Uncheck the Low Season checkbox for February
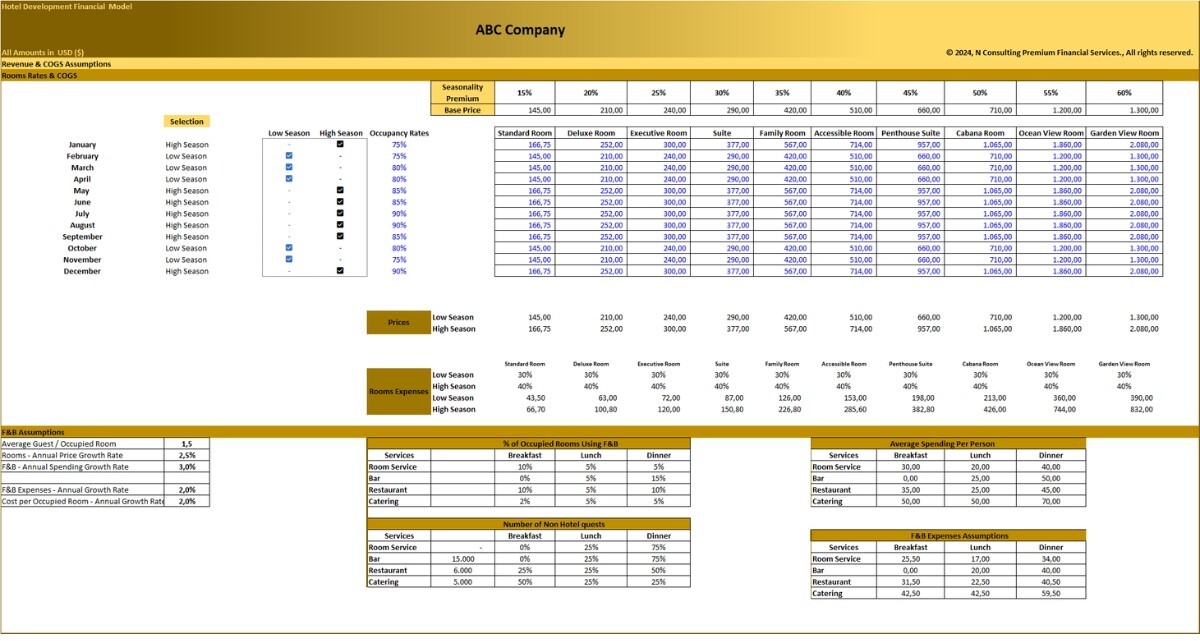 tap(289, 156)
